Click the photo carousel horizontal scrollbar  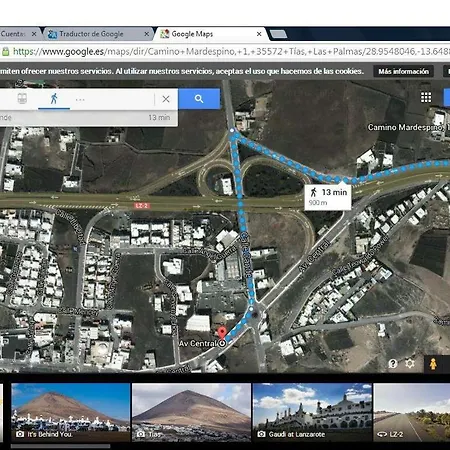pos(60,446)
